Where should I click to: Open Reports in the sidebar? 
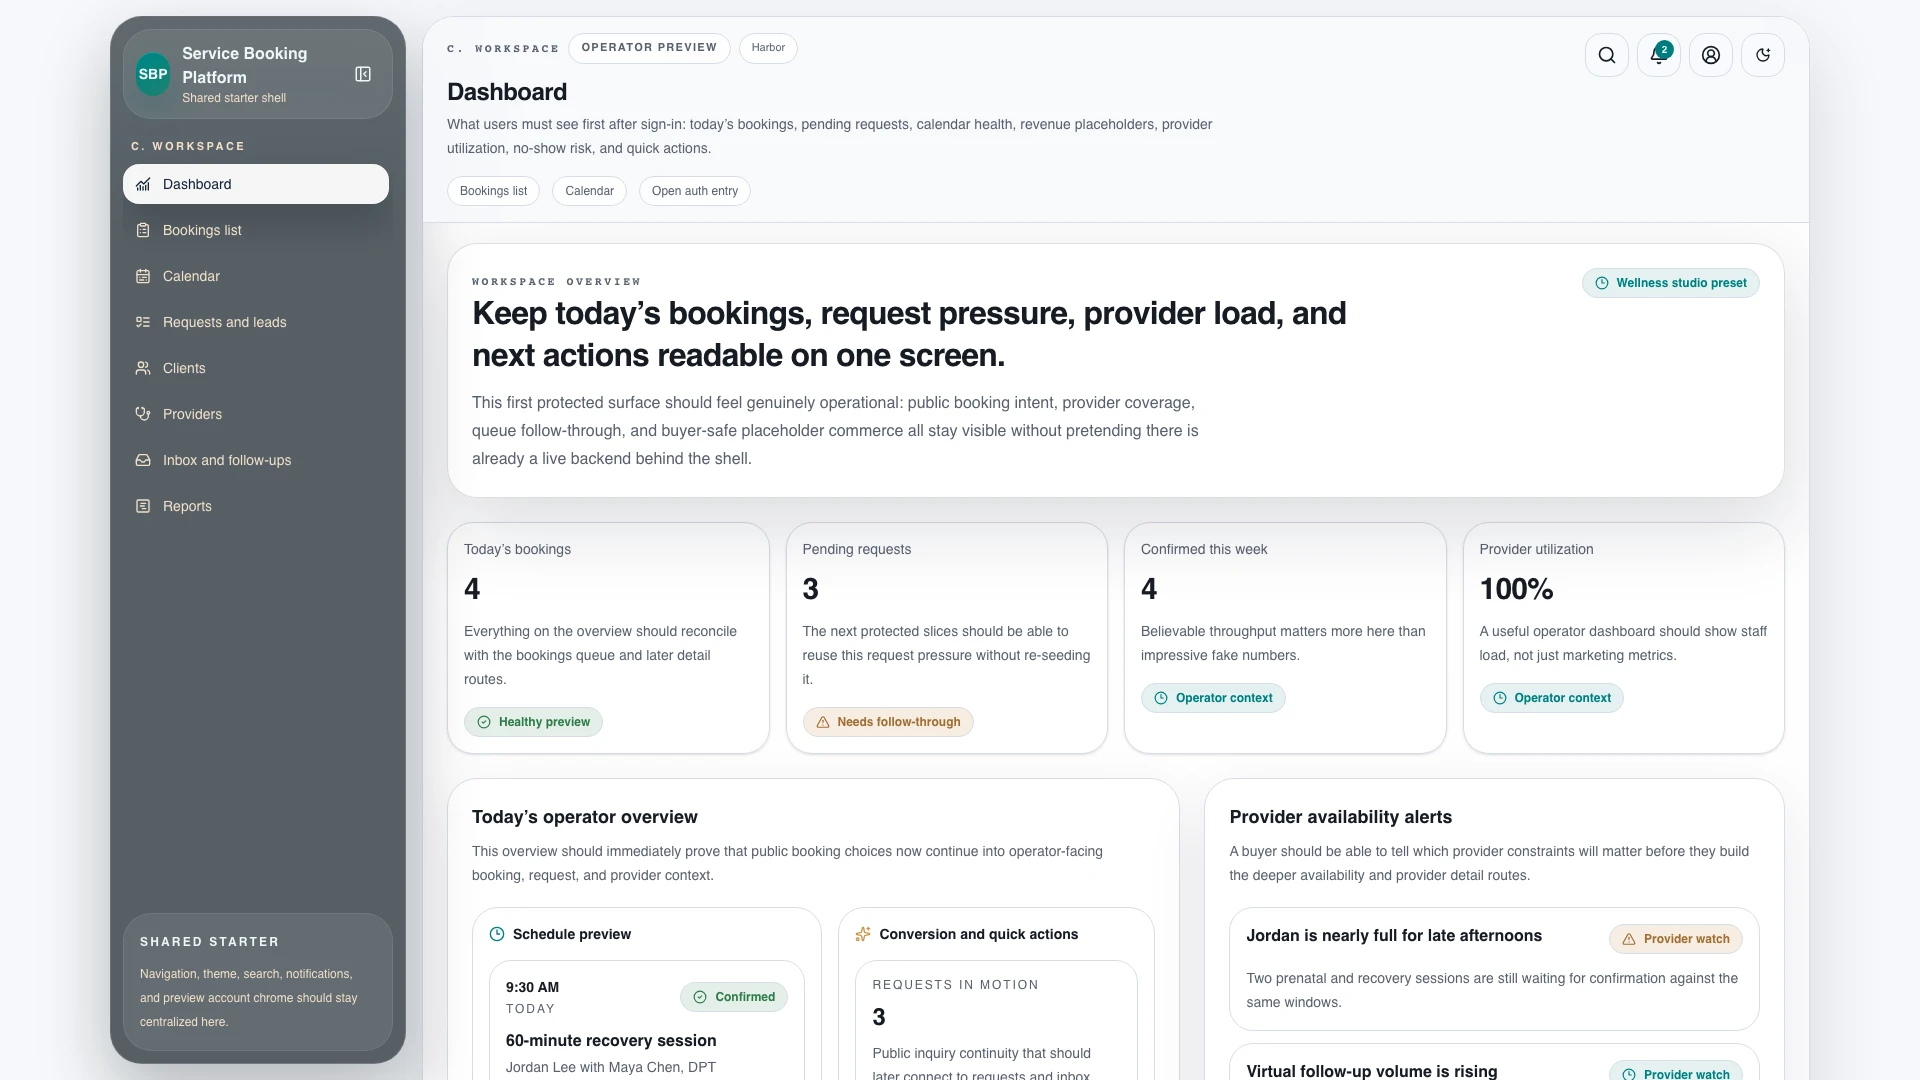pos(256,506)
